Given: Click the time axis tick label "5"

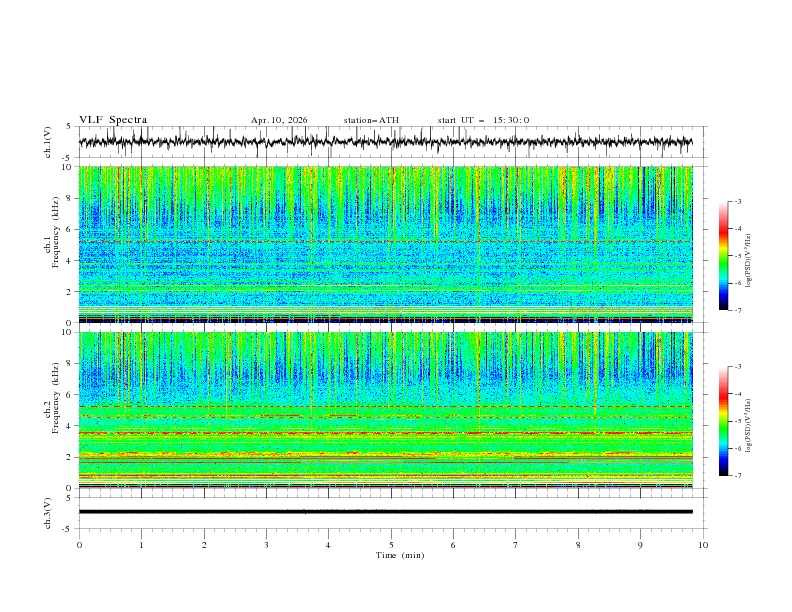Looking at the screenshot, I should 391,545.
